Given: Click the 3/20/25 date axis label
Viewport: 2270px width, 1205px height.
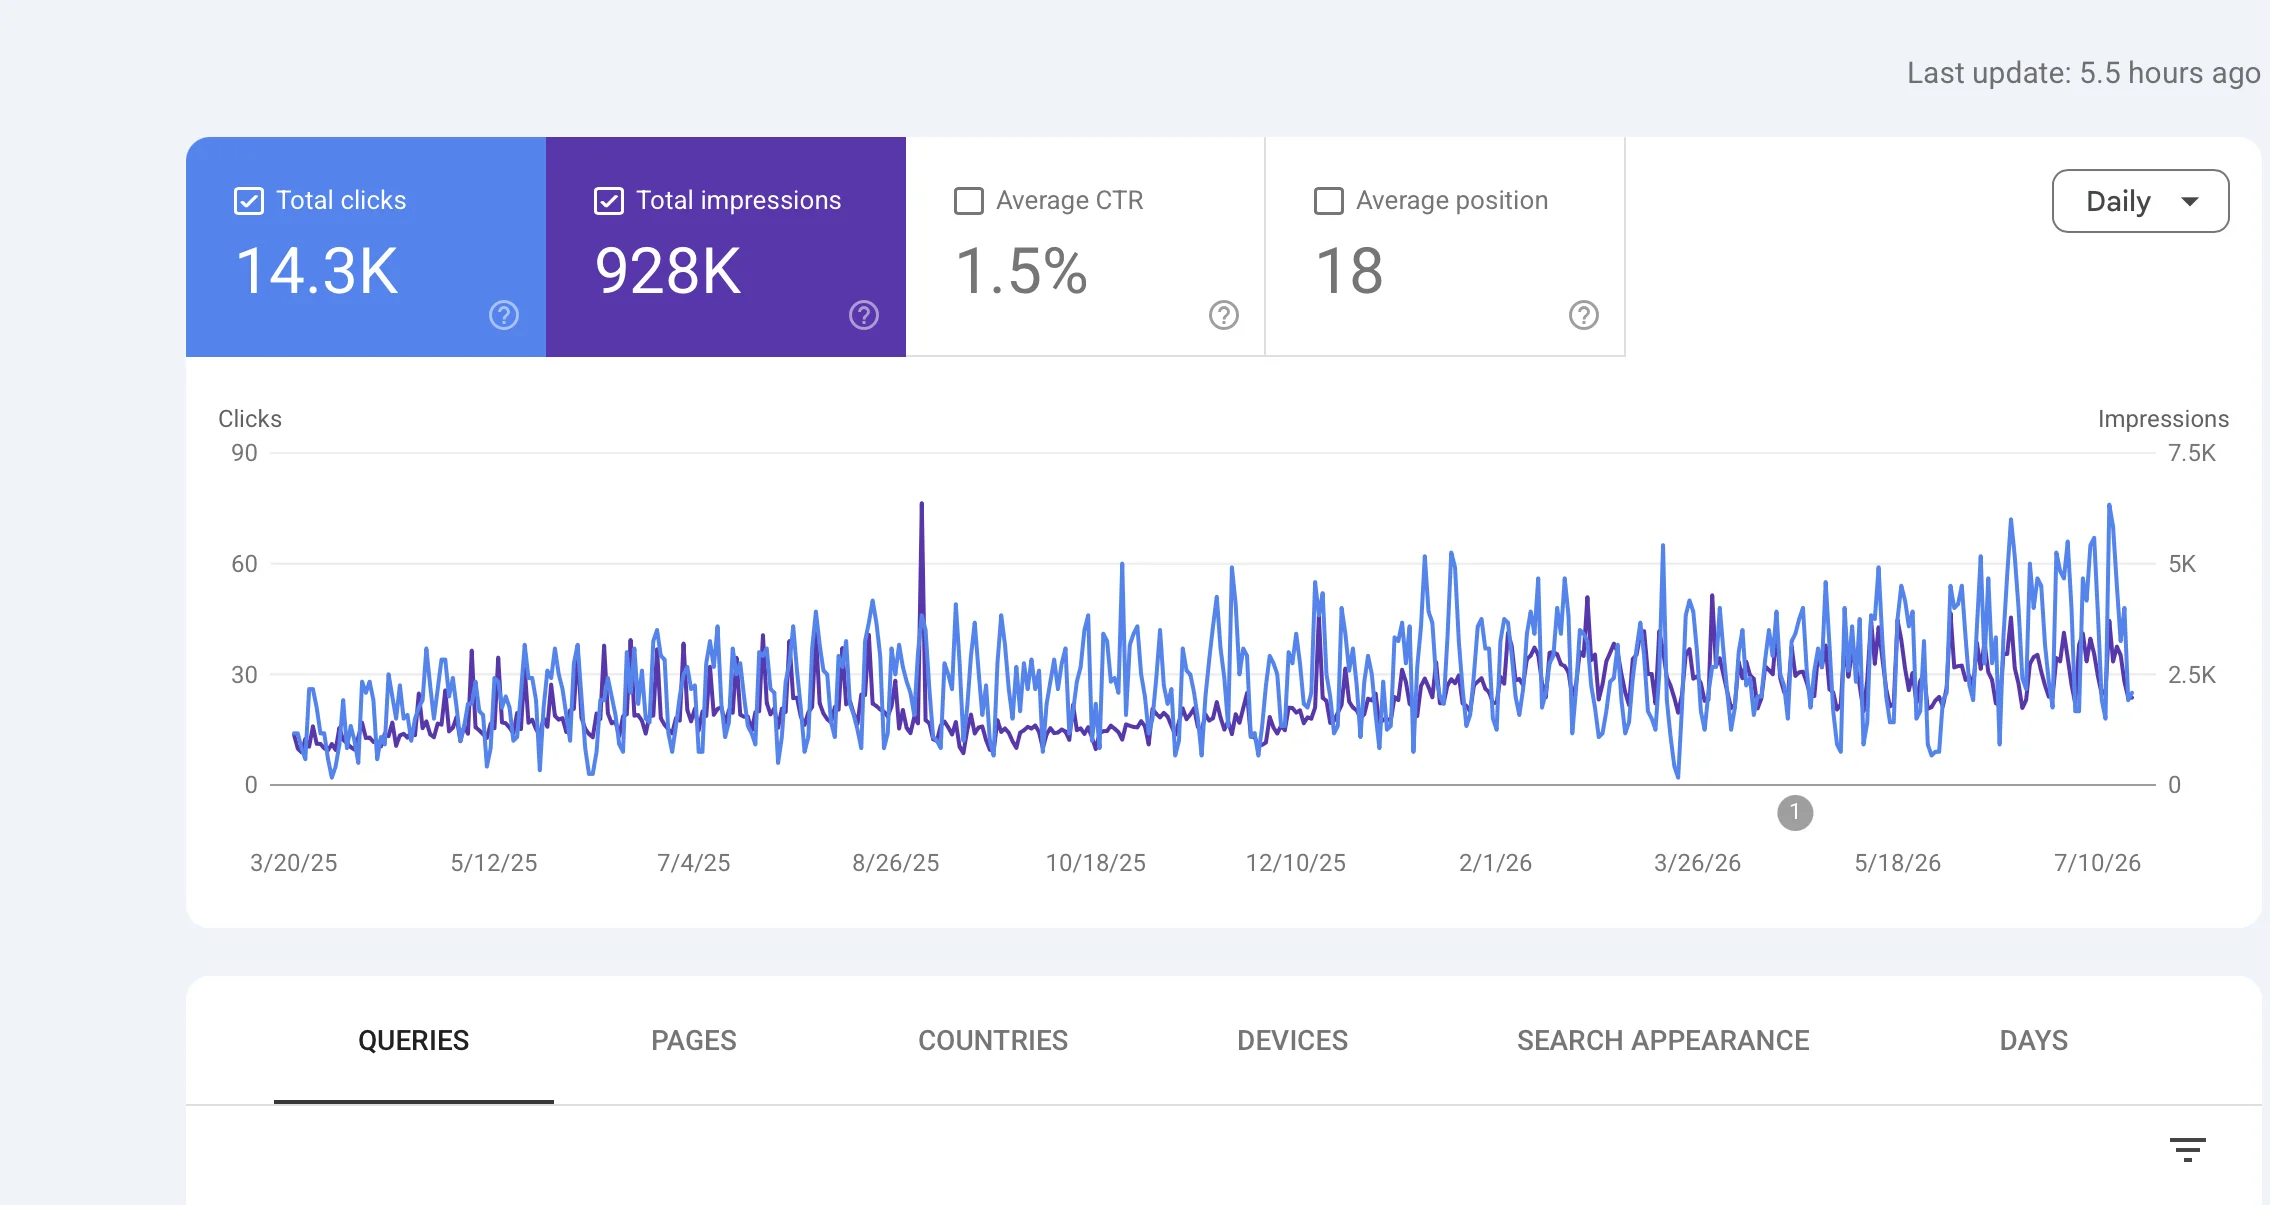Looking at the screenshot, I should tap(293, 863).
